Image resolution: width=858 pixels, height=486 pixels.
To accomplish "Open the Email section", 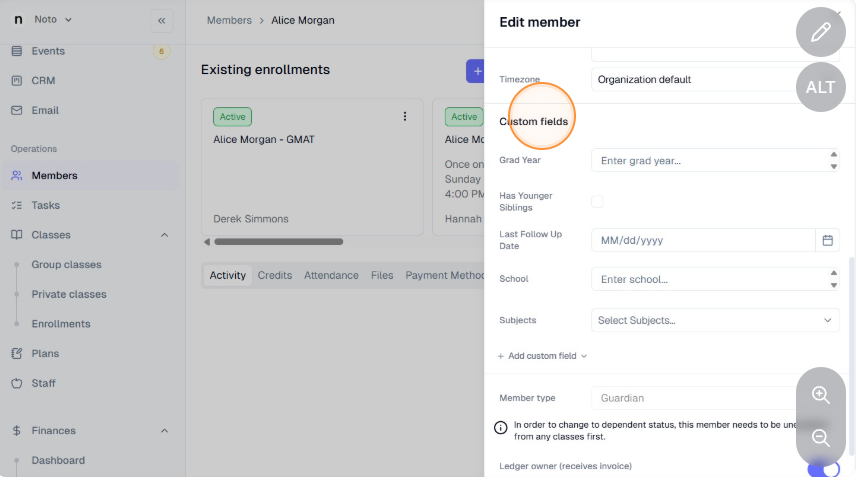I will (45, 110).
